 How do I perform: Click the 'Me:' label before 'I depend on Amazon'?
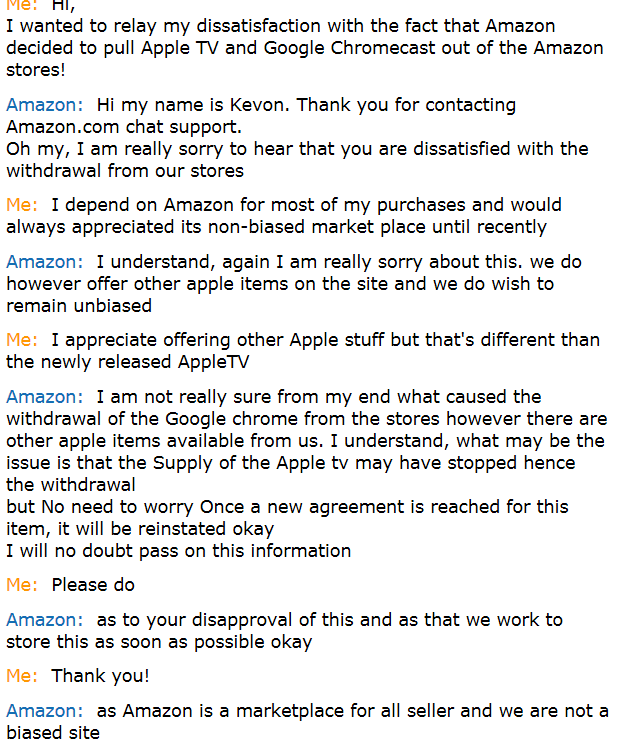tap(22, 205)
